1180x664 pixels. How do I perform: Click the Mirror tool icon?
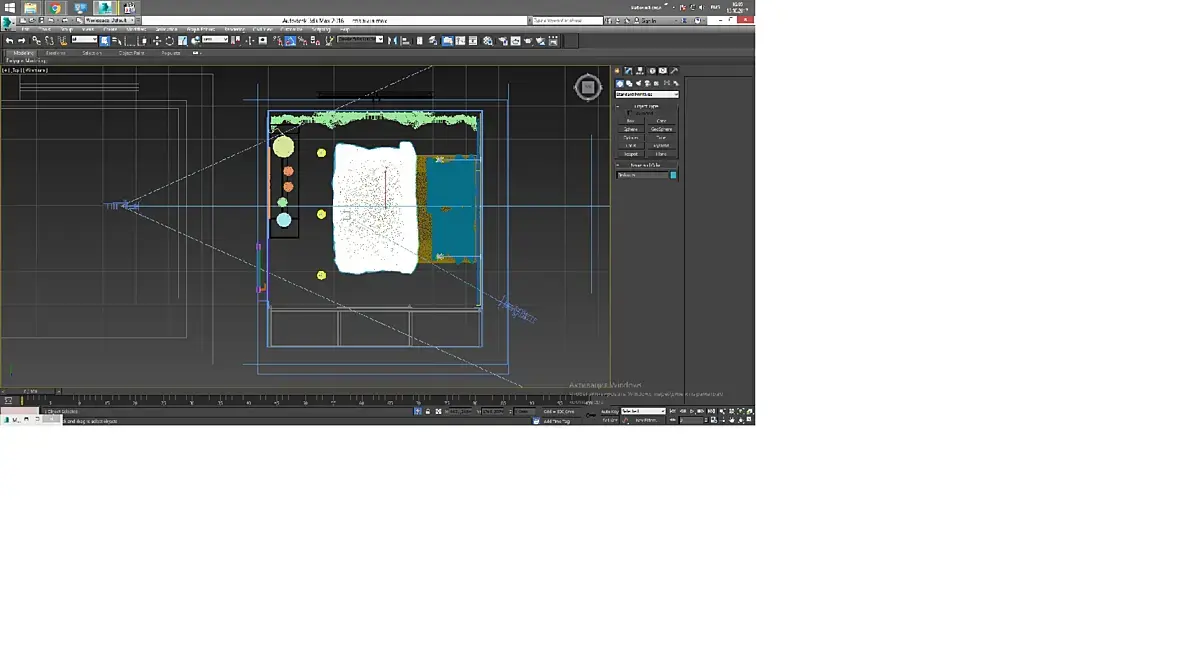[x=392, y=41]
